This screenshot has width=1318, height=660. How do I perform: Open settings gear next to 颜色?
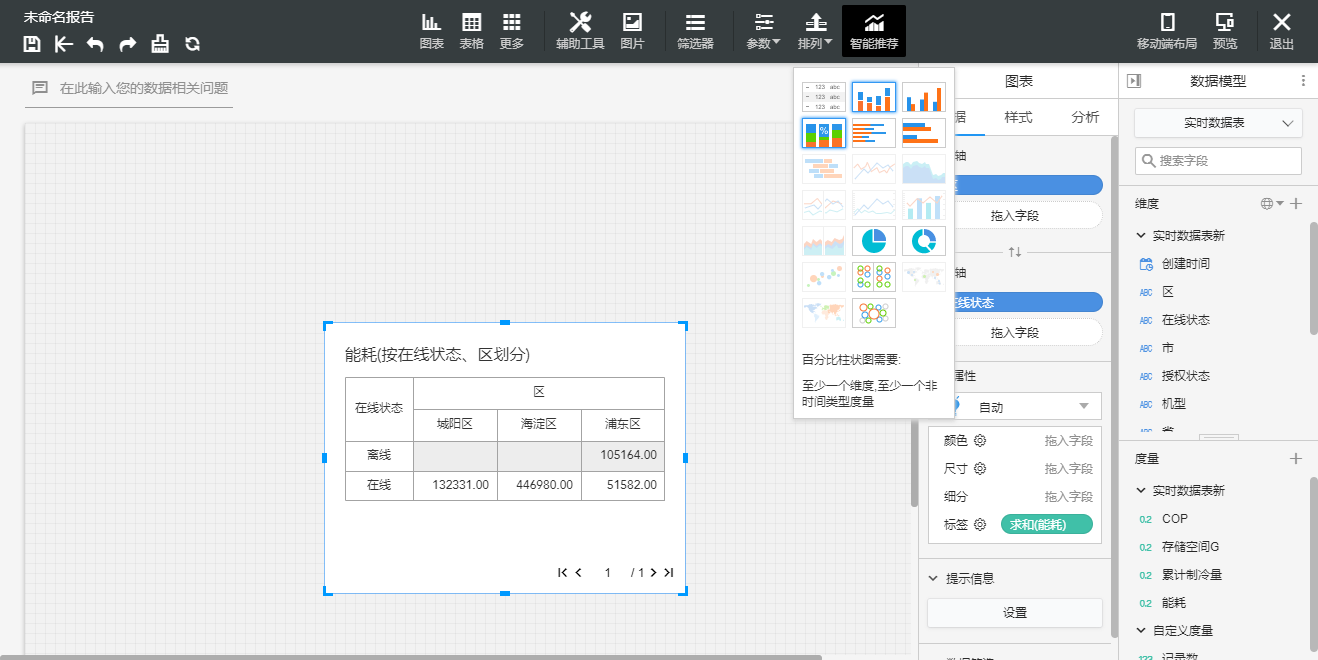(x=980, y=440)
